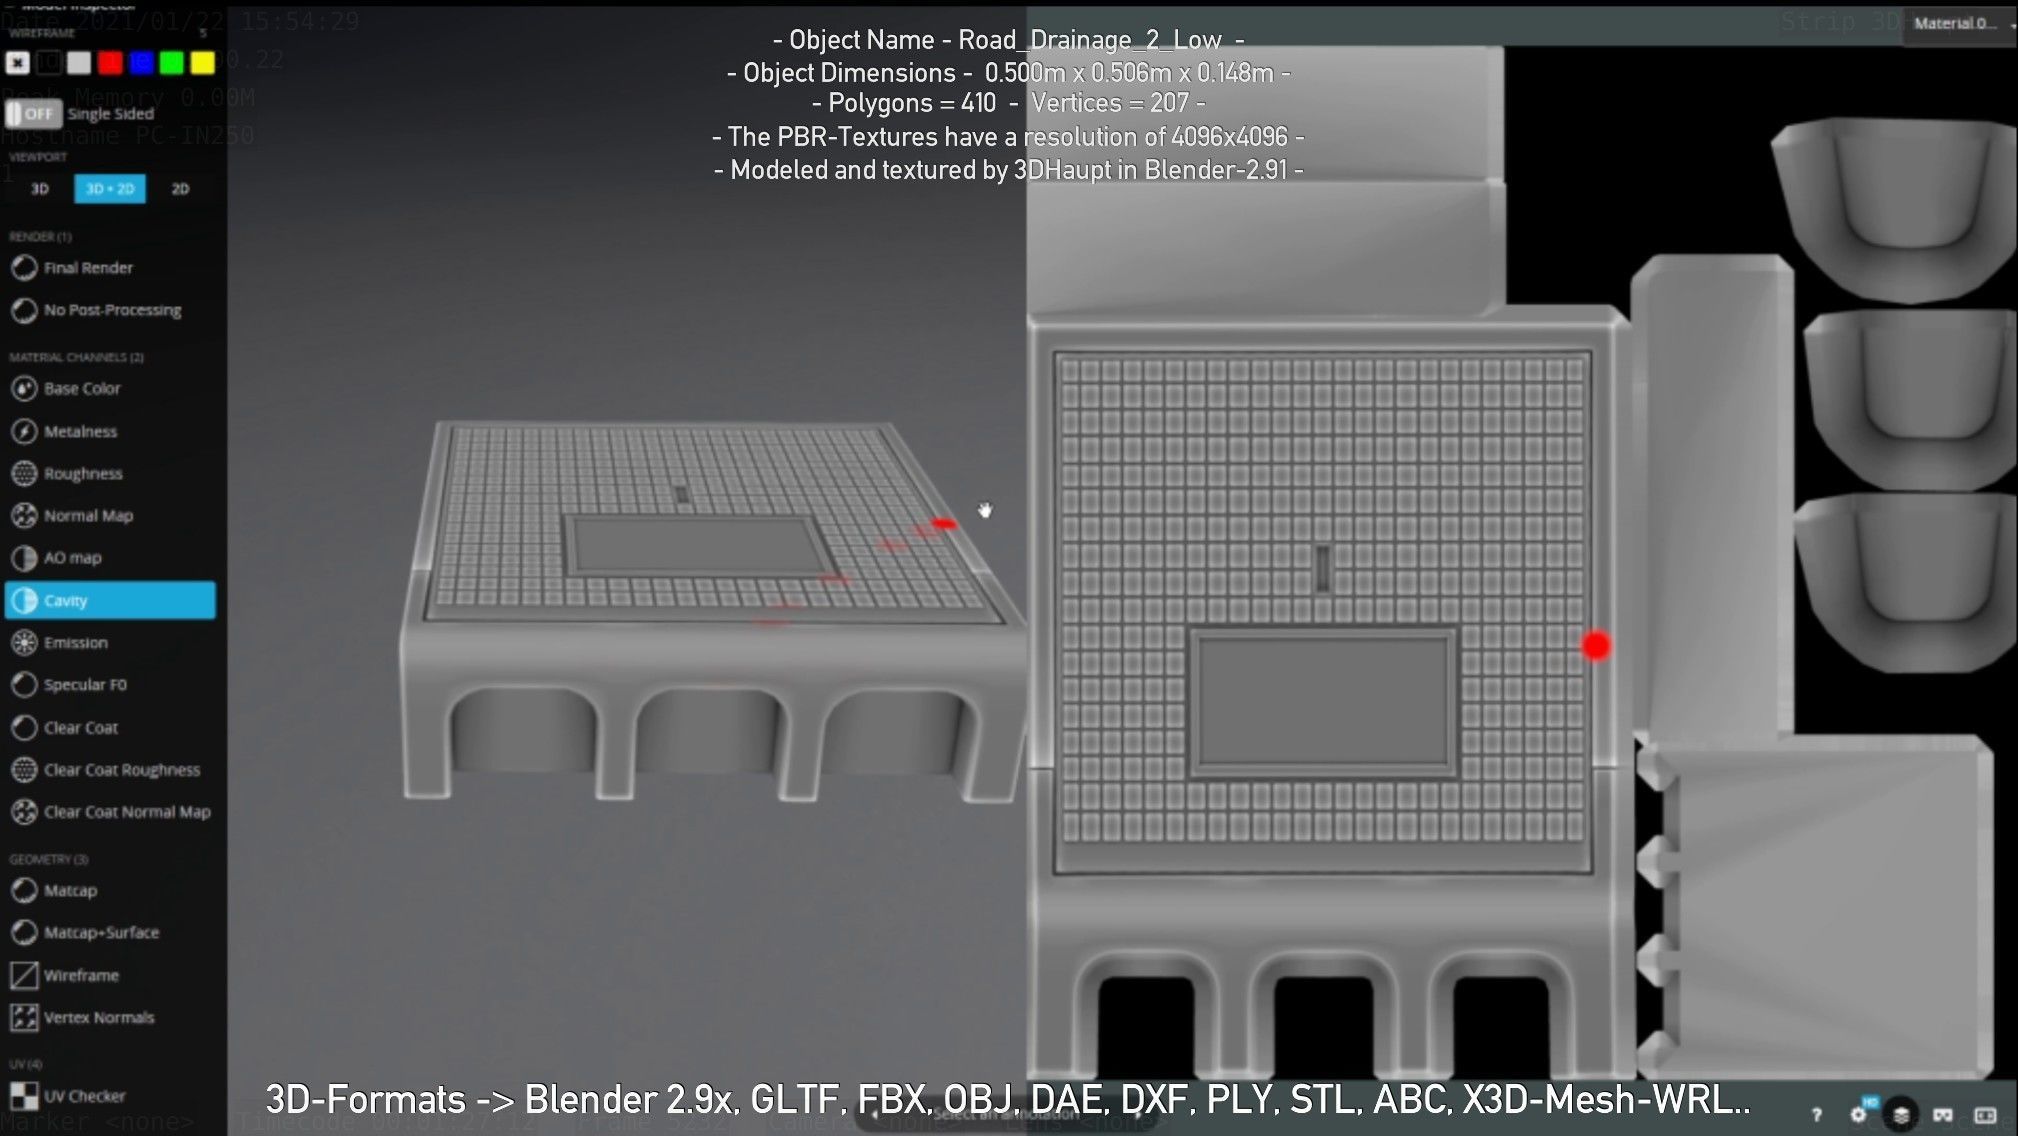Screen dimensions: 2018x1136
Task: Toggle the Model Inspector layers icon
Action: 1901,1114
